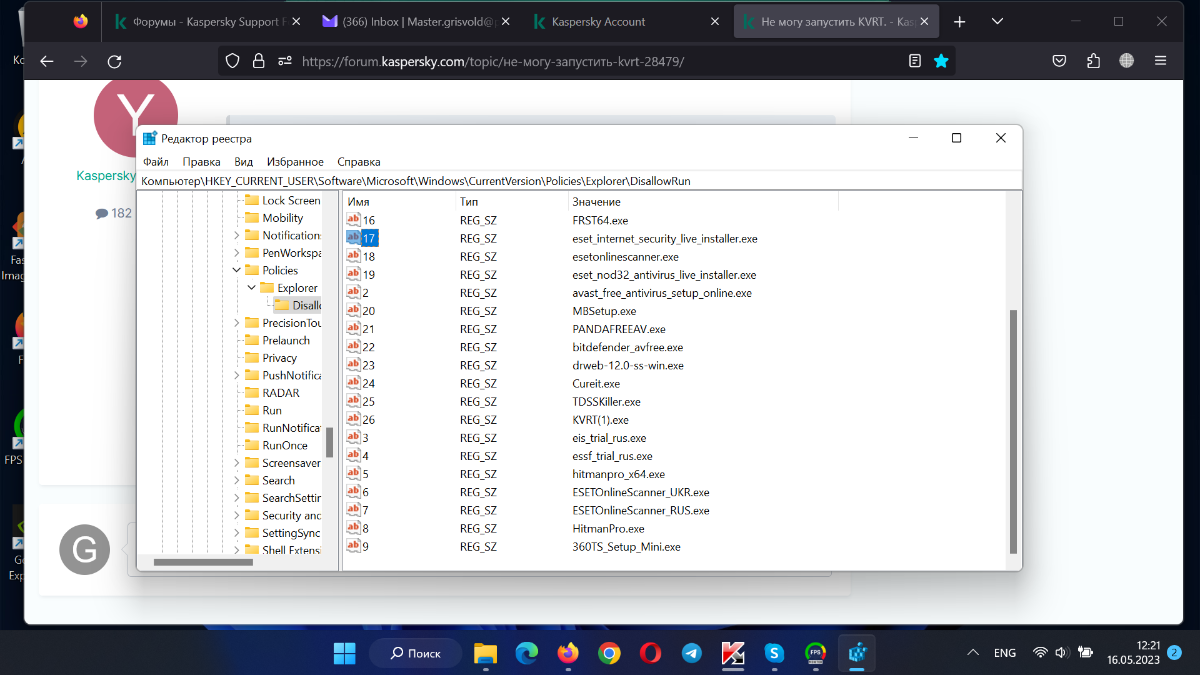Click the browser reload page icon

tap(115, 61)
